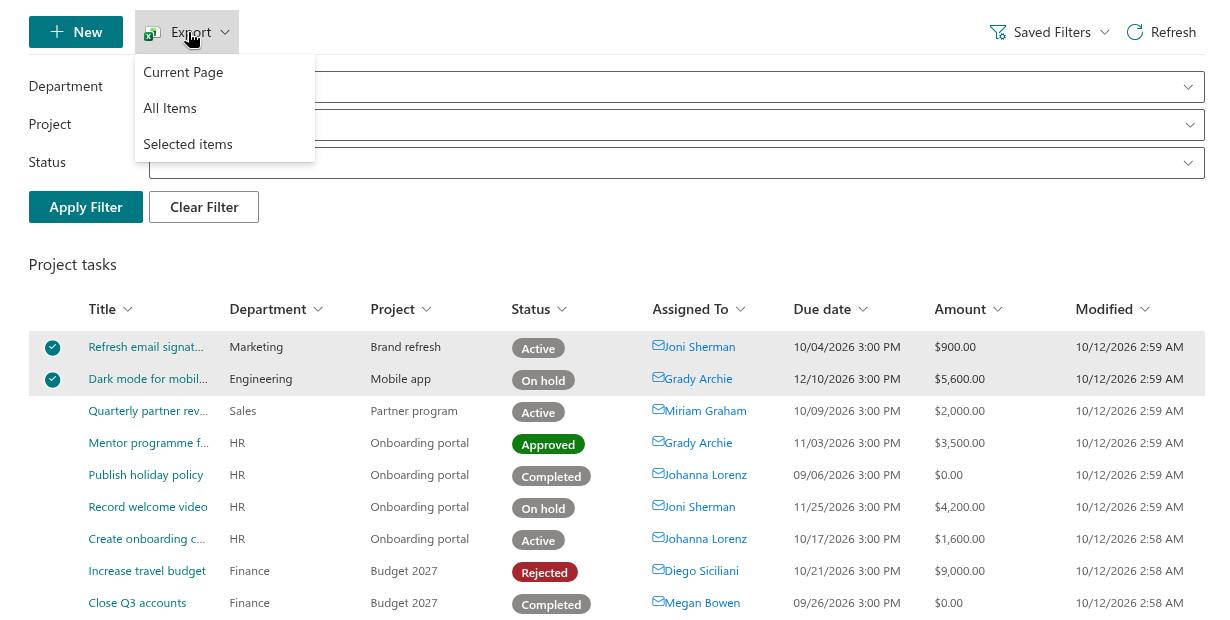Choose Current Page from Export menu
Image resolution: width=1230 pixels, height=620 pixels.
pos(225,72)
